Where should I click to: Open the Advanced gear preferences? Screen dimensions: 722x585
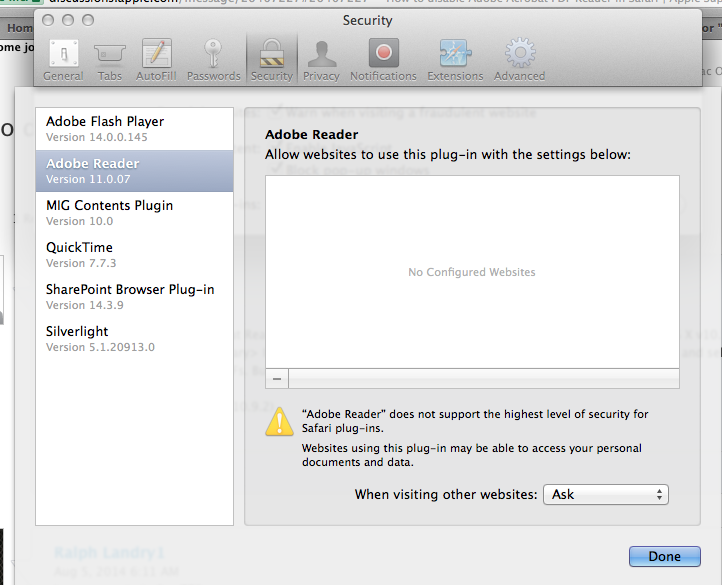tap(520, 60)
